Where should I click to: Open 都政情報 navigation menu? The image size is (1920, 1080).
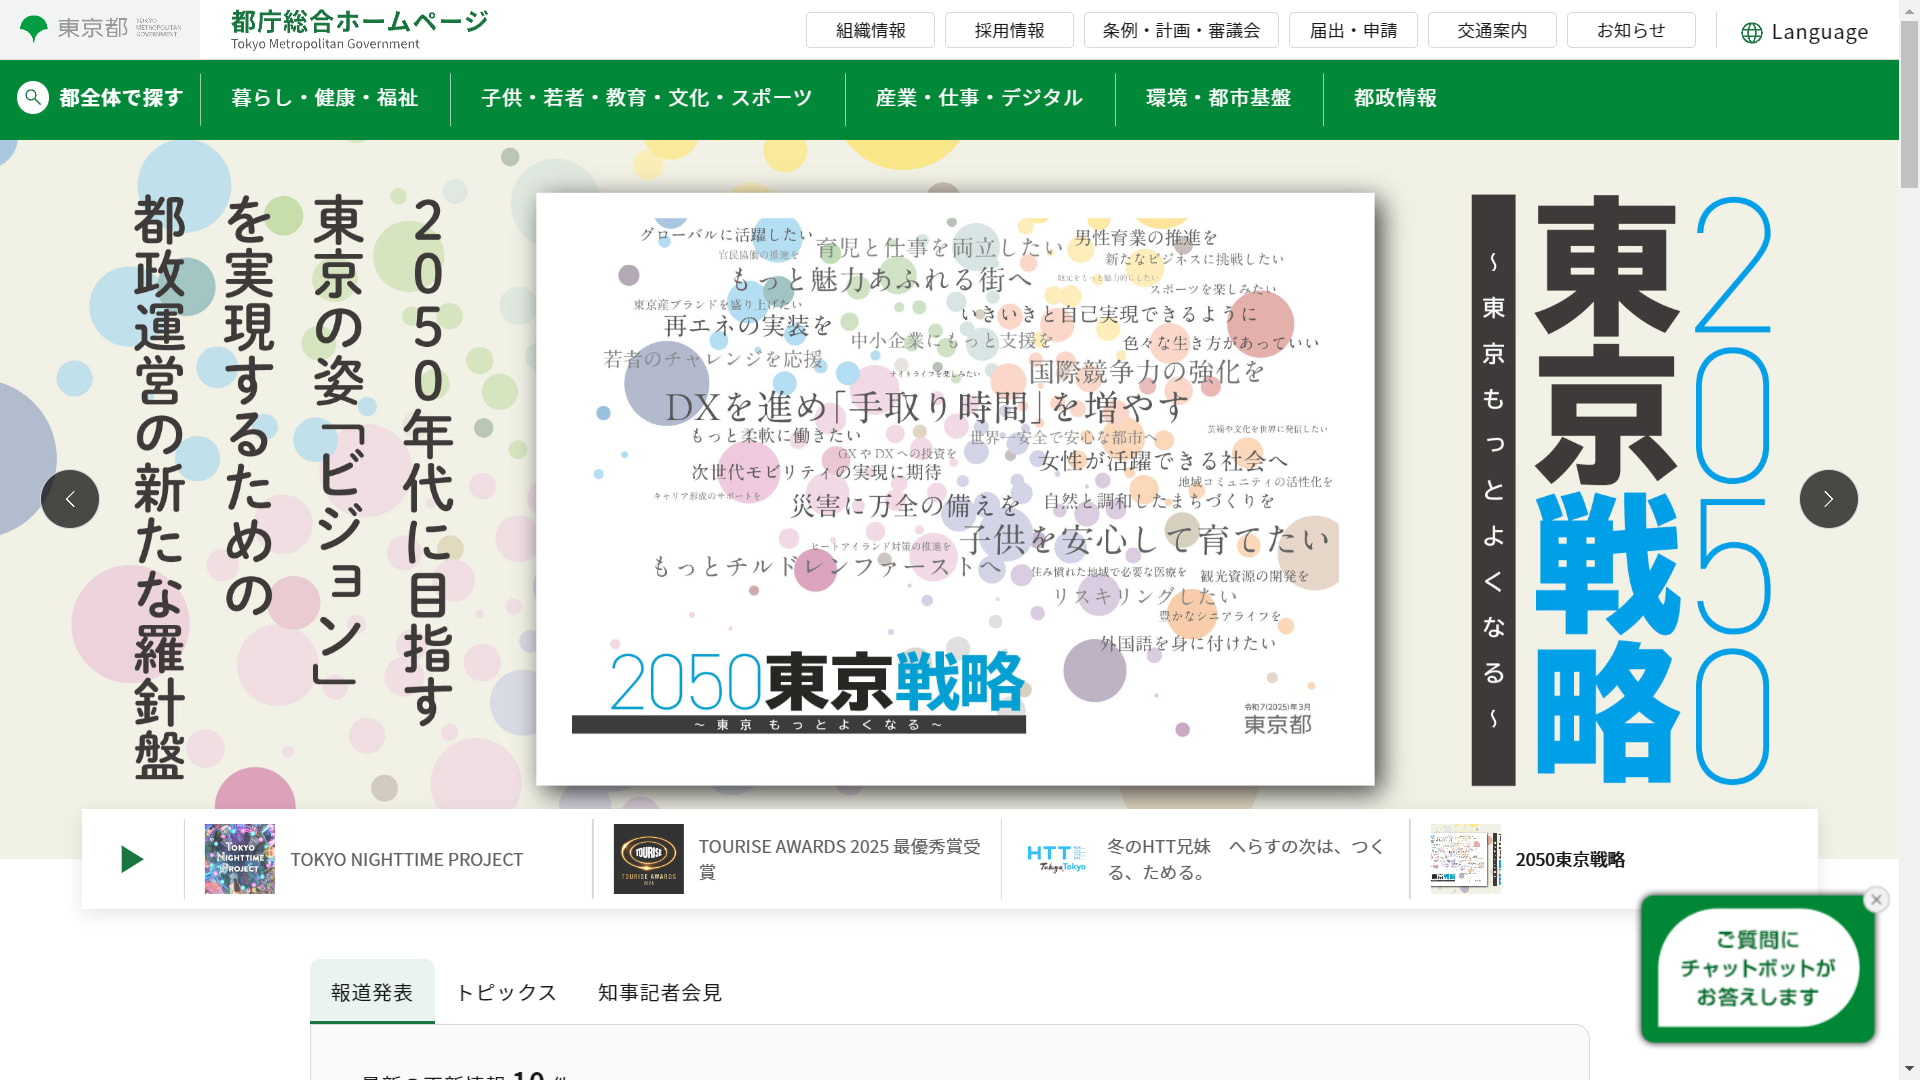(1395, 98)
